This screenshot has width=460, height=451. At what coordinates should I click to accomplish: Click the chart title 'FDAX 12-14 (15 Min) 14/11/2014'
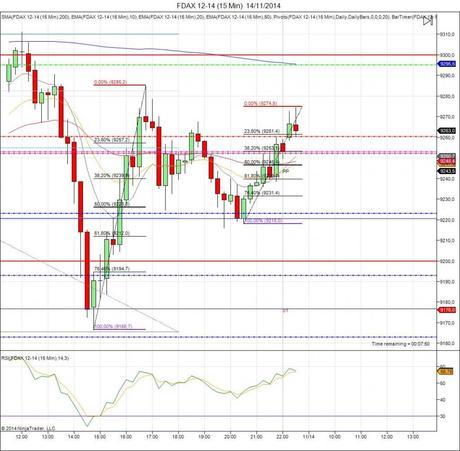(229, 6)
